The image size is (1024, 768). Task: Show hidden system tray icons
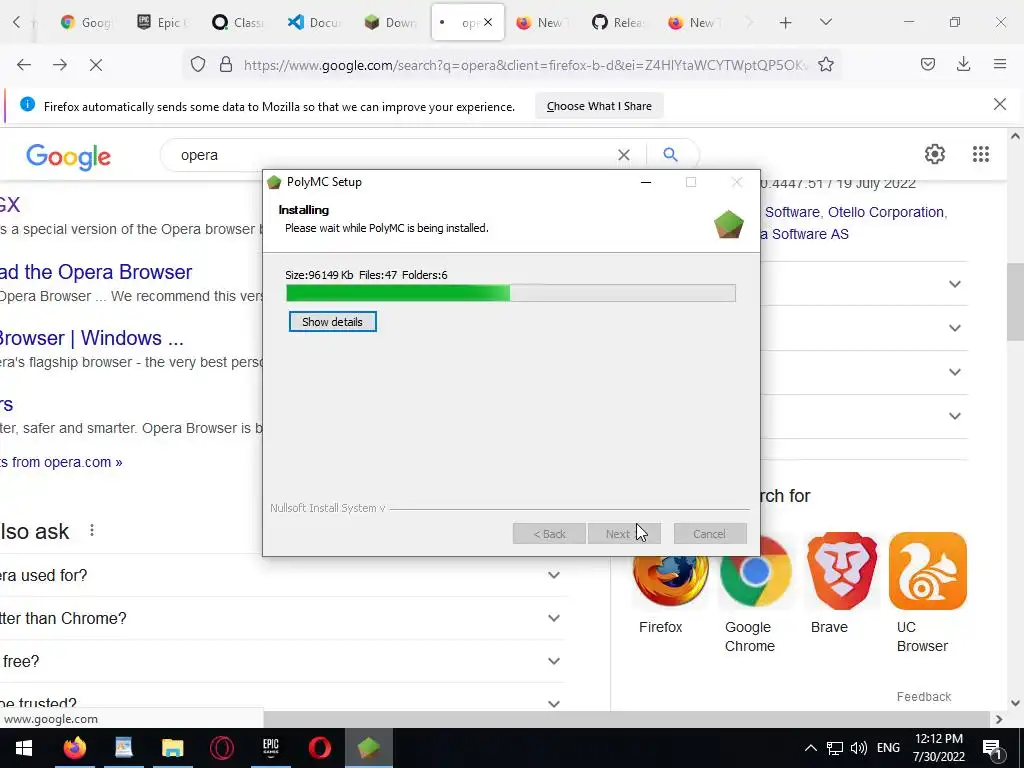click(810, 748)
